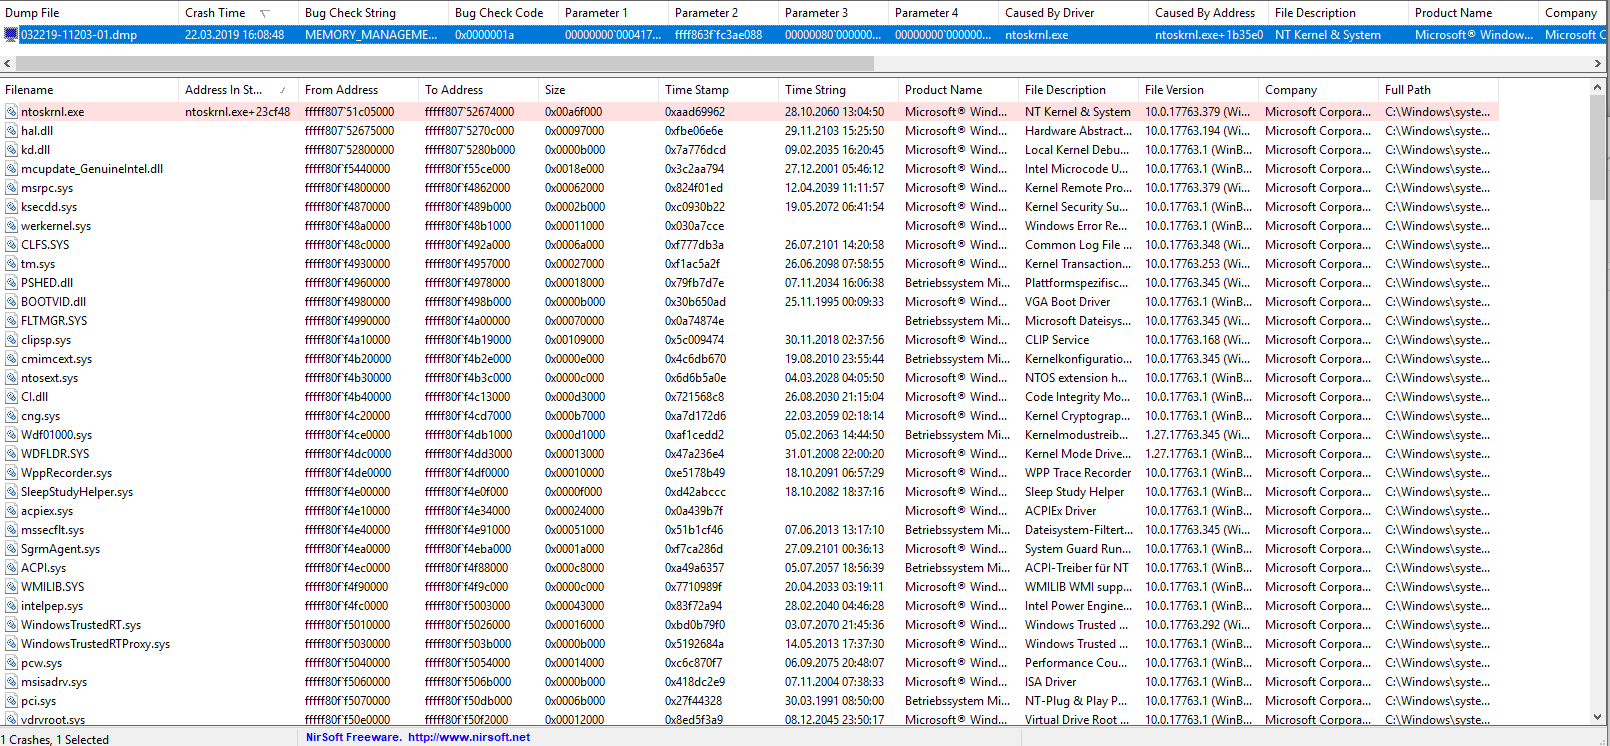This screenshot has height=746, width=1610.
Task: Click the down arrow of the driver list scrollbar
Action: (x=1597, y=717)
